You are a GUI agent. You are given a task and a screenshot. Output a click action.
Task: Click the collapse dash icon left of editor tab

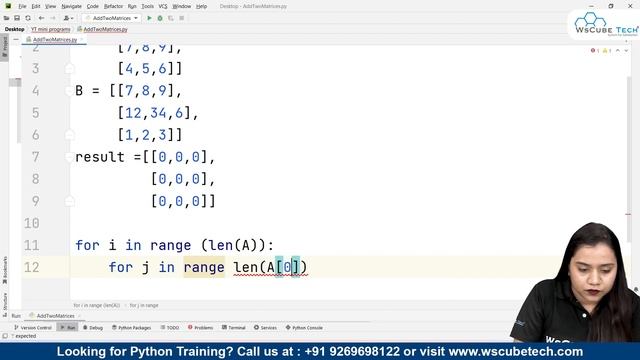point(16,40)
